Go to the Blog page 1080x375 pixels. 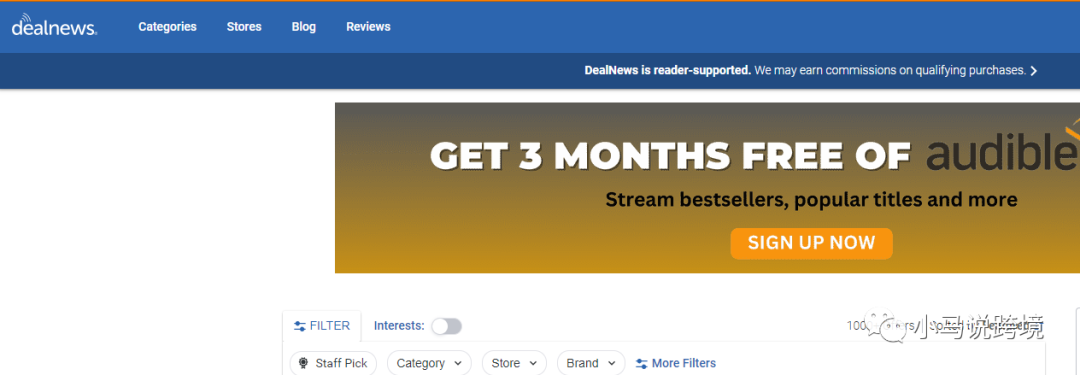pos(304,27)
